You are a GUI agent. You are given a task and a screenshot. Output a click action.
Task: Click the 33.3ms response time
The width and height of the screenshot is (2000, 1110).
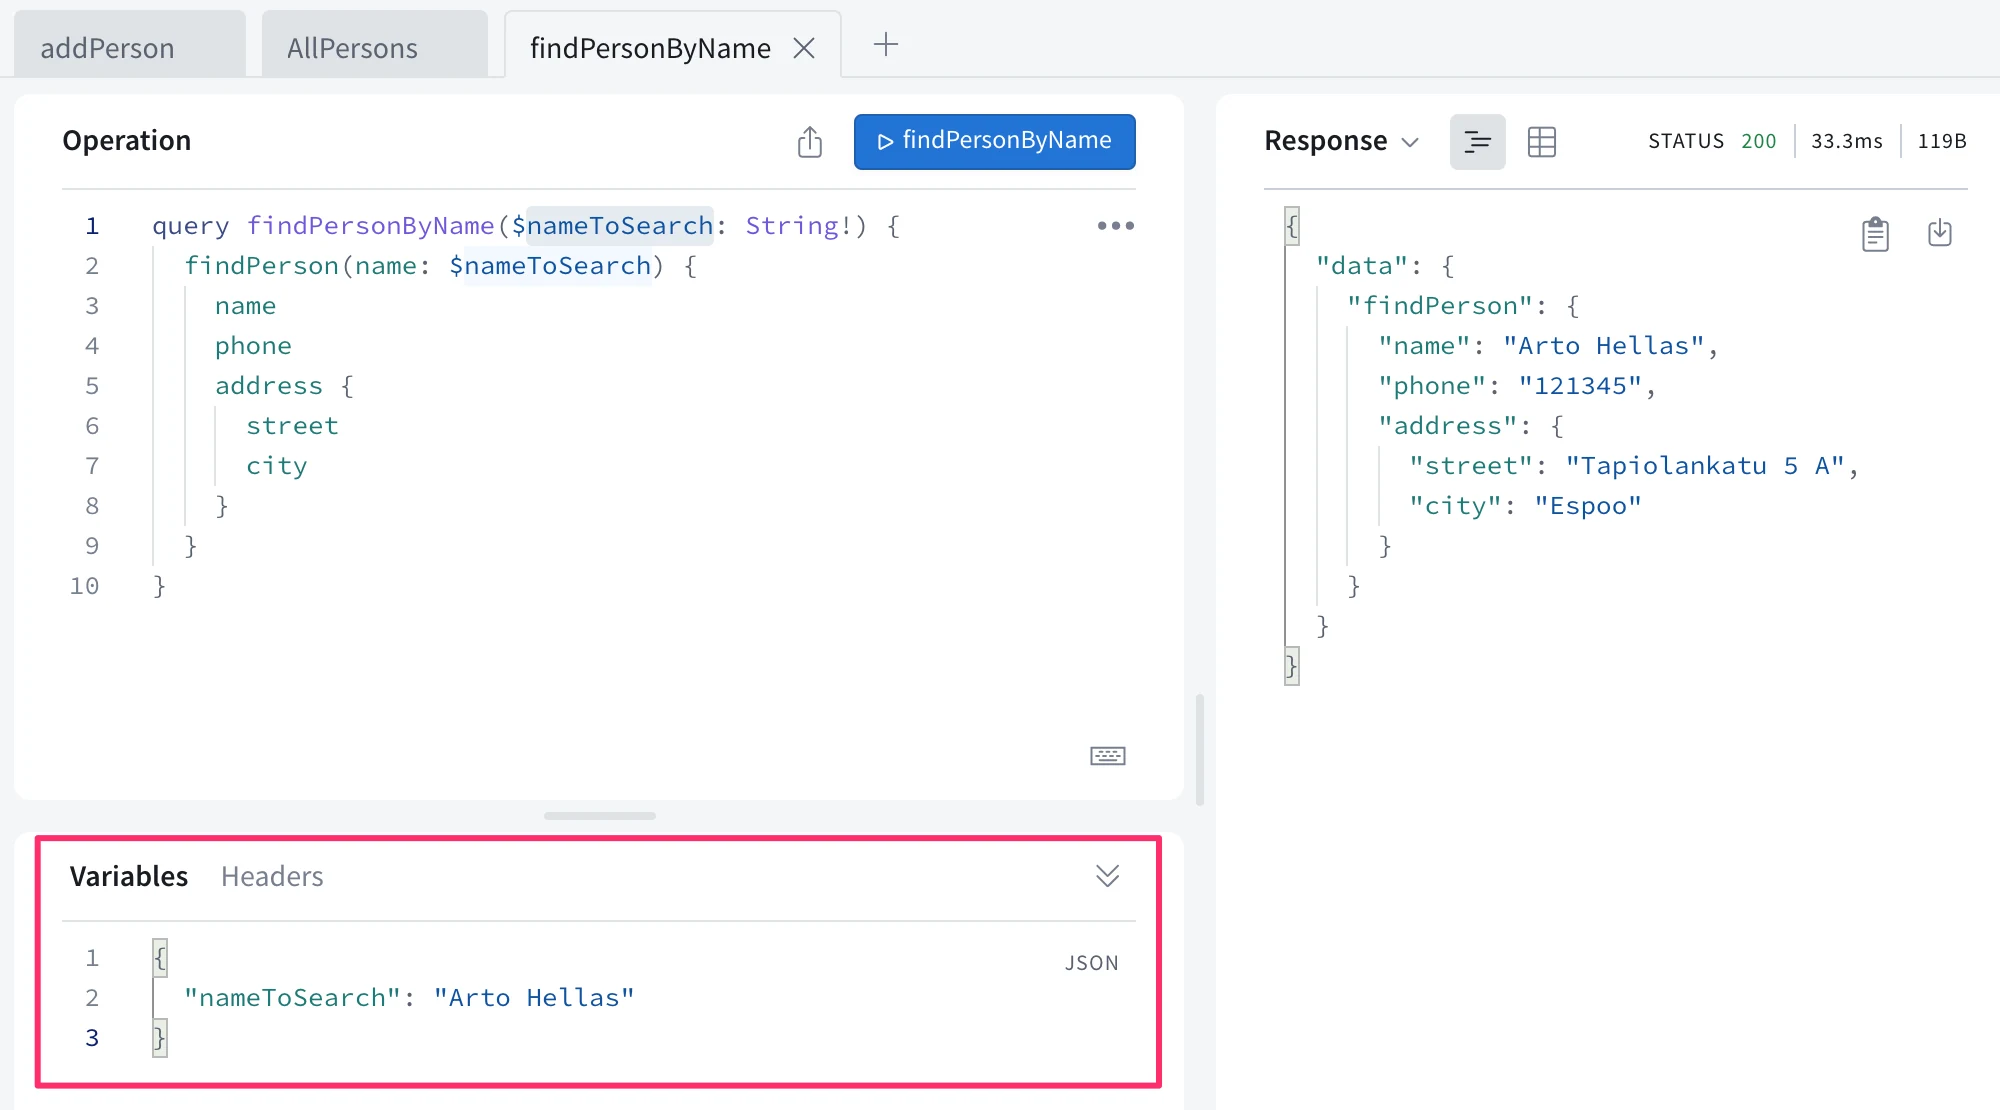[1847, 141]
